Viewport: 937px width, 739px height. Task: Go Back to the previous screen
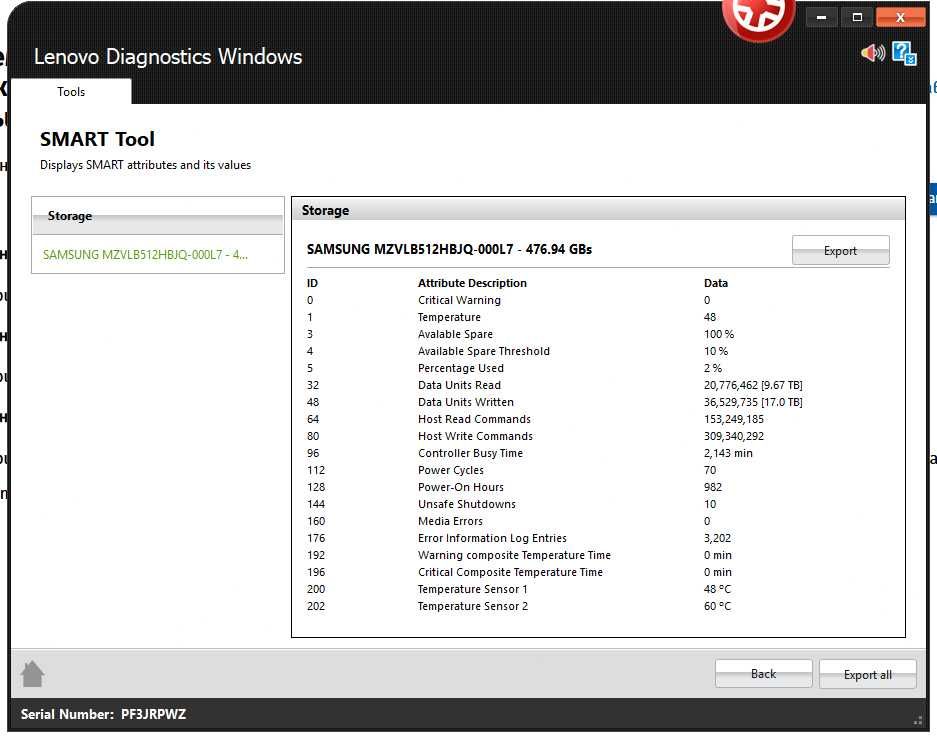click(763, 674)
